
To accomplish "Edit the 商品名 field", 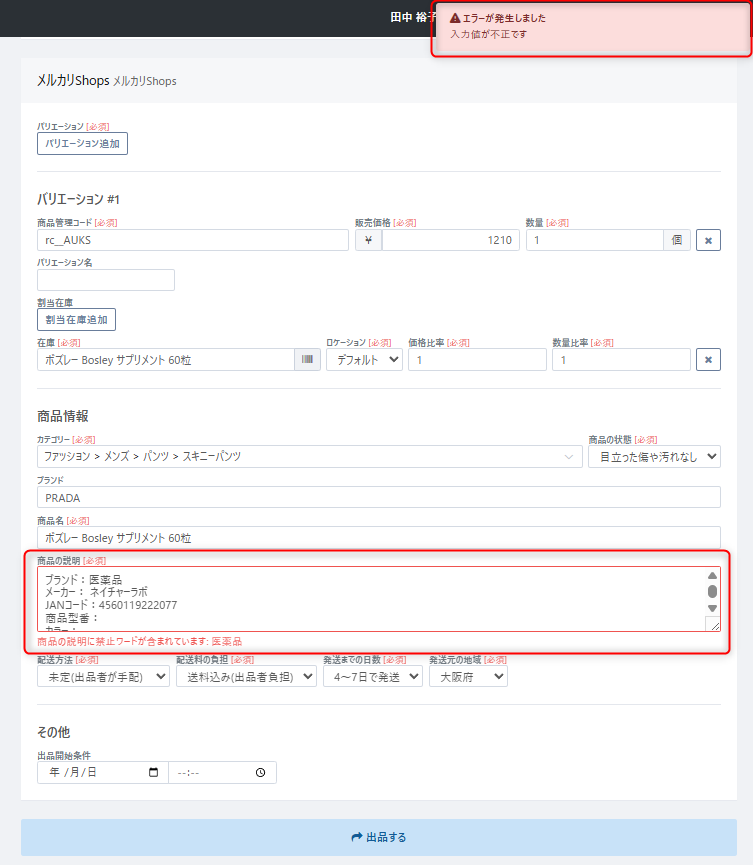I will [378, 538].
